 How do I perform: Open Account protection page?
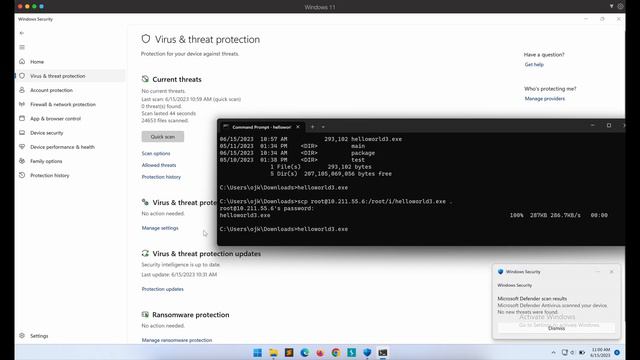(51, 90)
